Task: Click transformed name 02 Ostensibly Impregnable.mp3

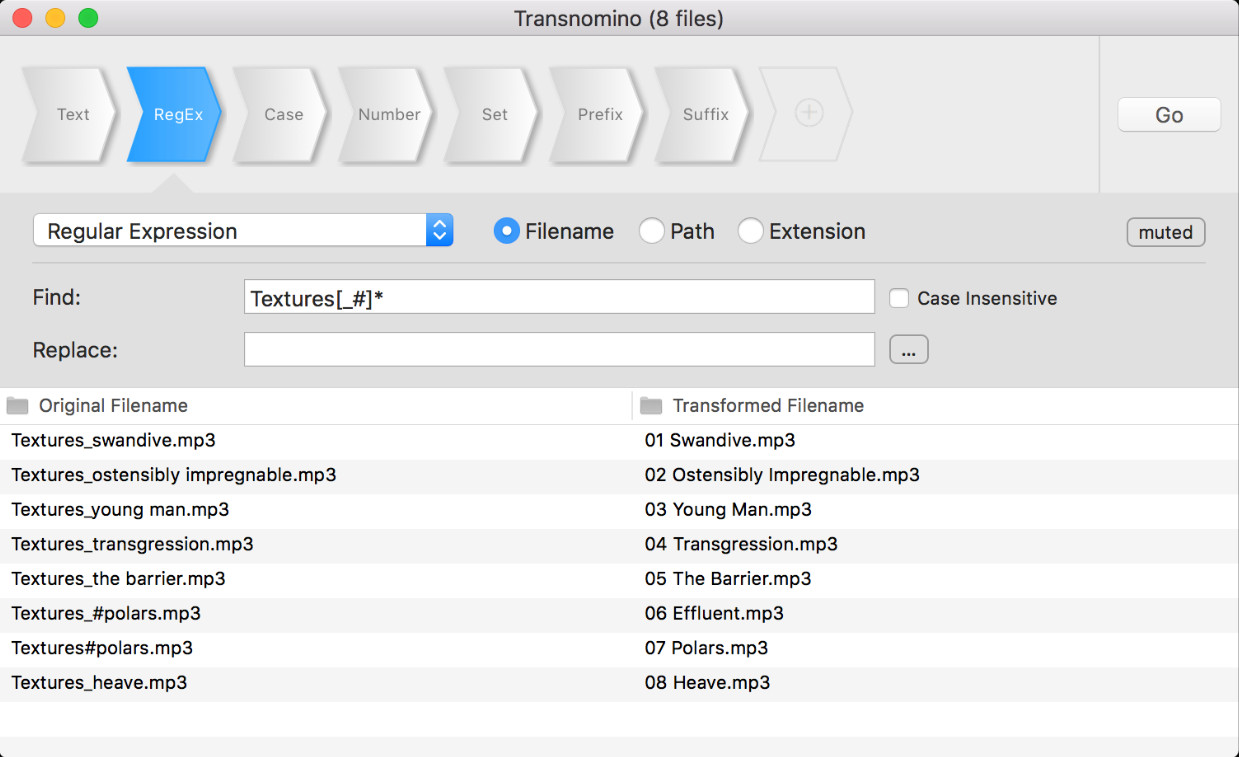Action: [782, 474]
